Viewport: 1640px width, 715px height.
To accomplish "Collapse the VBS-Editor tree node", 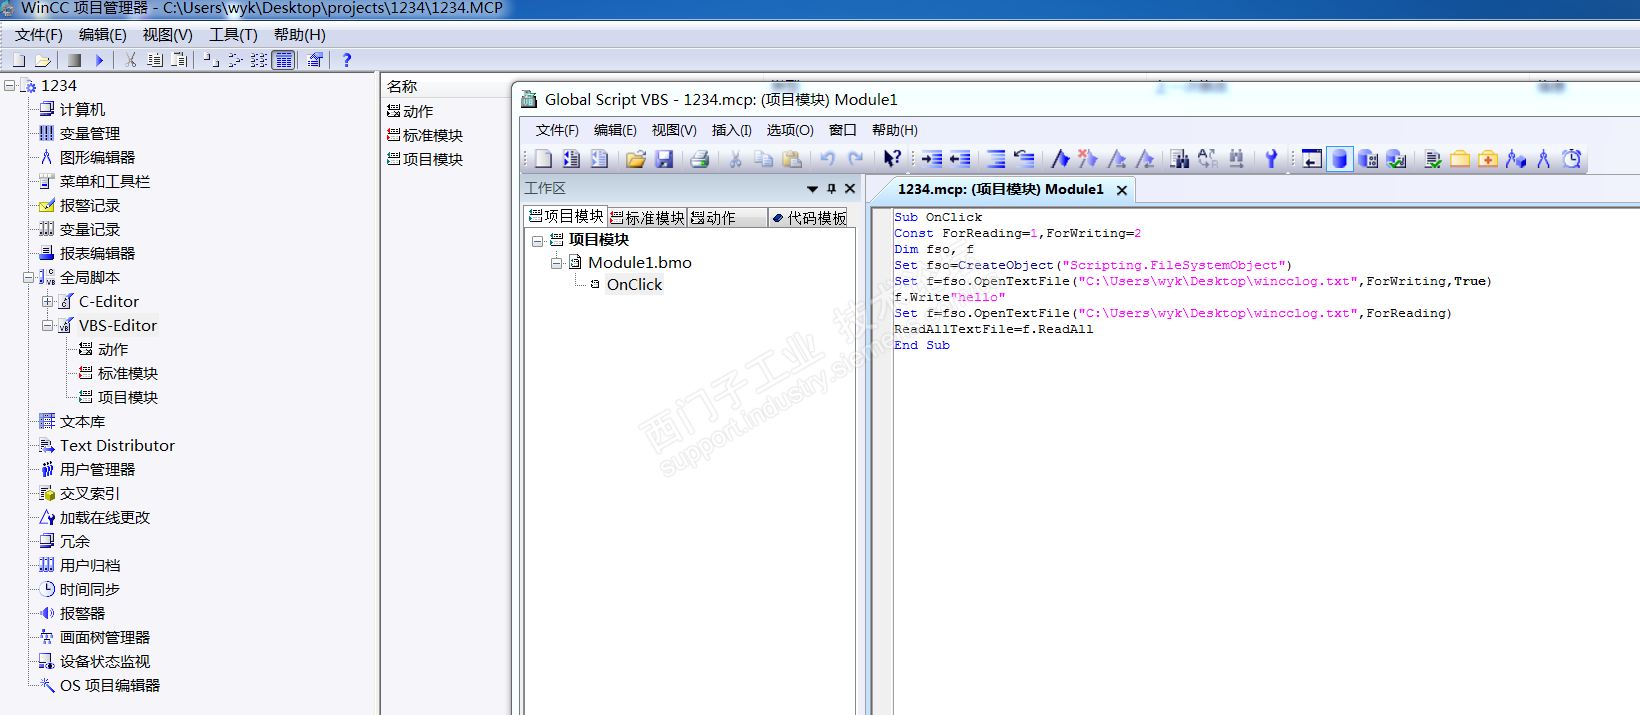I will point(48,326).
